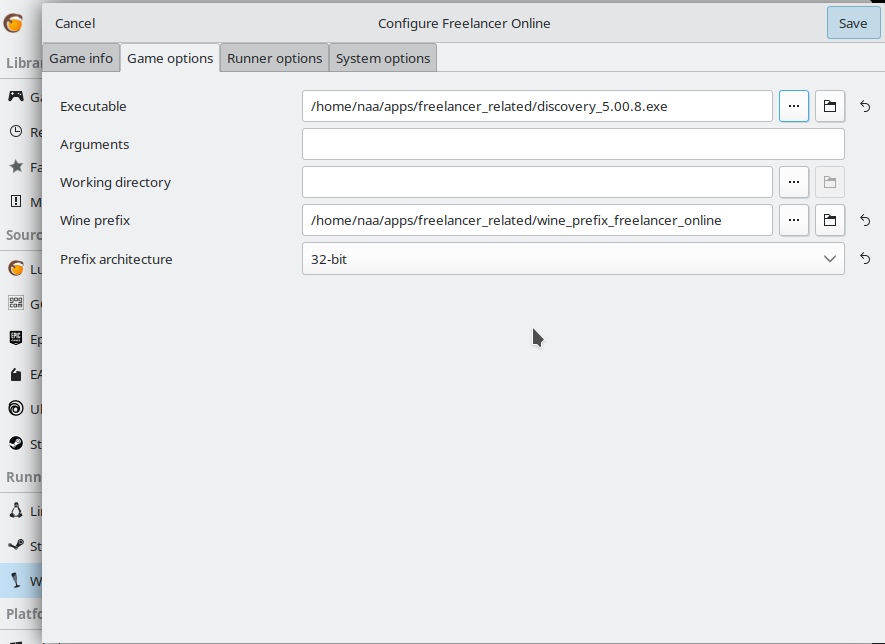Select the gamepad Games icon in the sidebar
Viewport: 885px width, 644px height.
pyautogui.click(x=16, y=96)
